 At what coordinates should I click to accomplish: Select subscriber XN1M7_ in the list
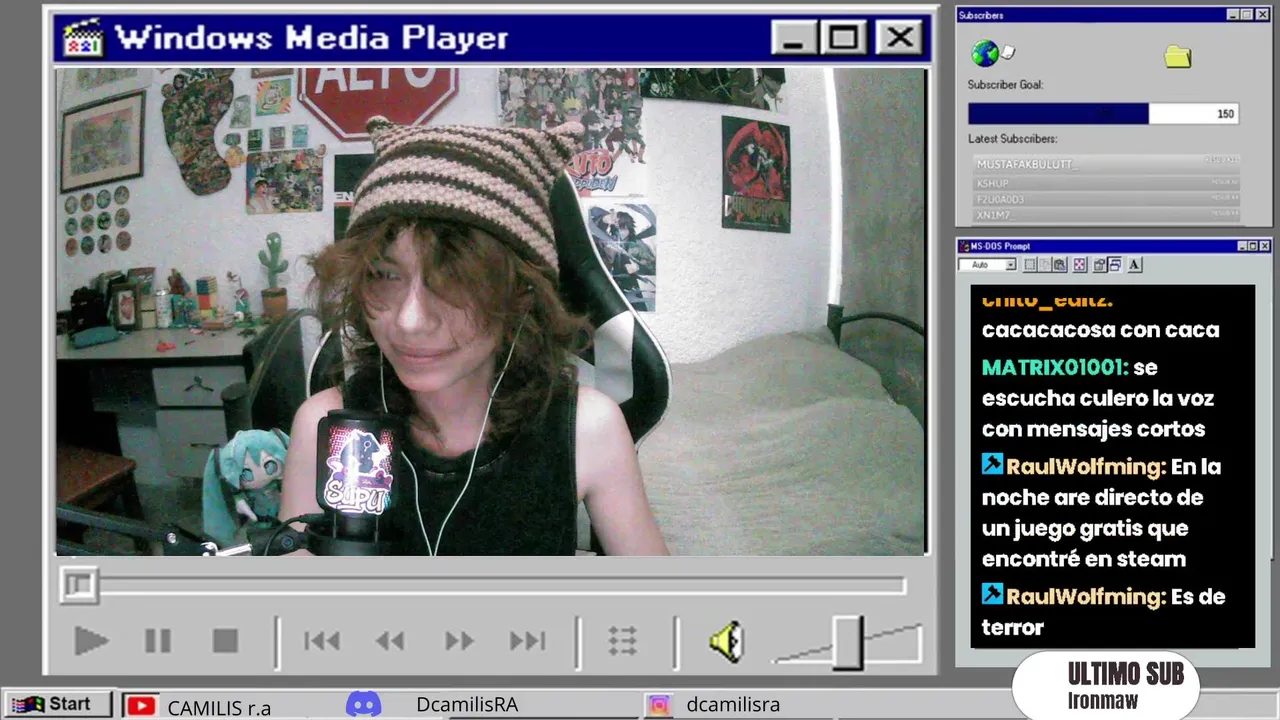1107,215
